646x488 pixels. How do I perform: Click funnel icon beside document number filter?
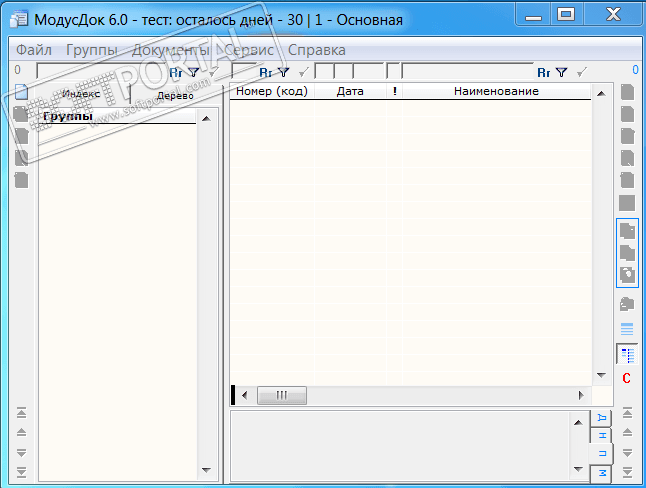[283, 73]
